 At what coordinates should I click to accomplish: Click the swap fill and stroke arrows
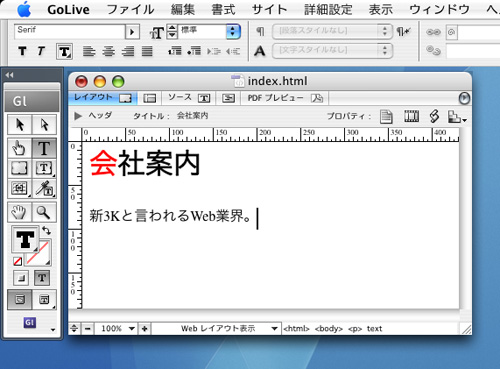(x=47, y=231)
